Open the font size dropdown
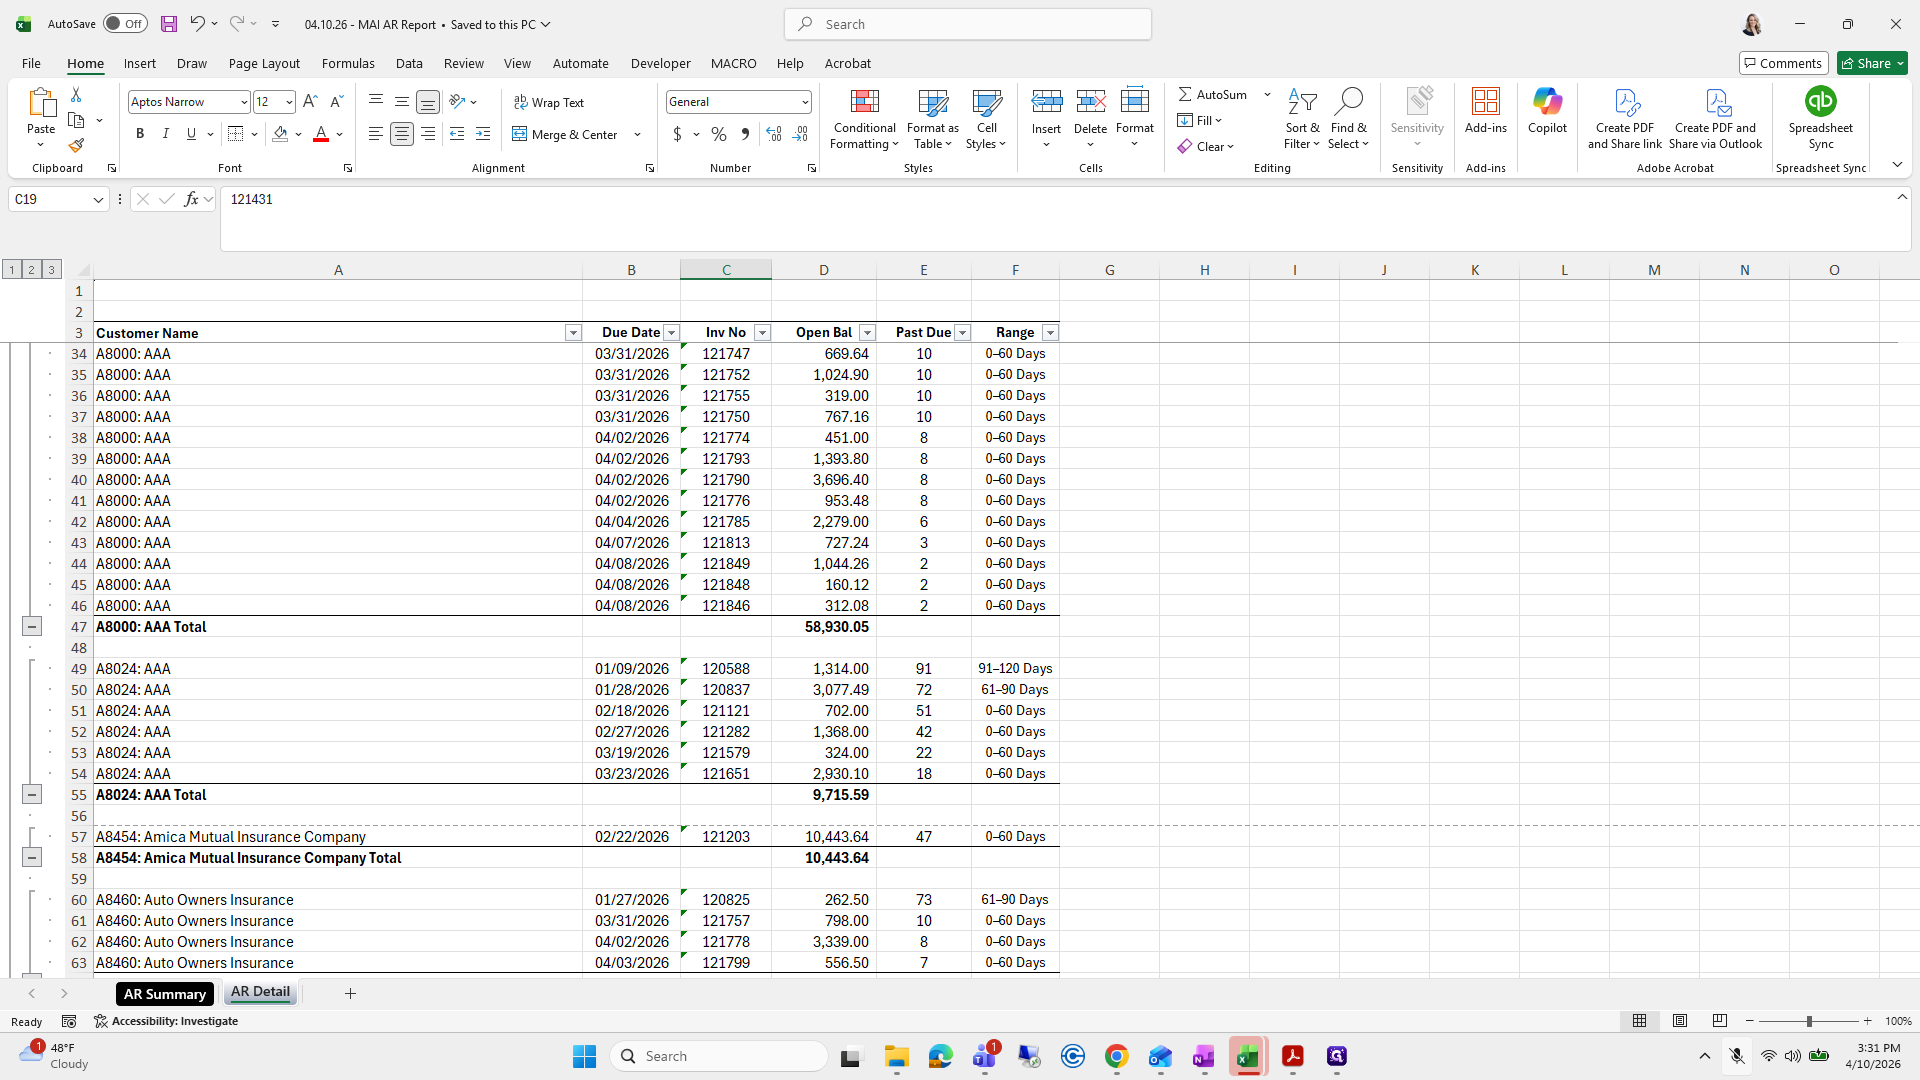This screenshot has width=1920, height=1080. pyautogui.click(x=289, y=102)
